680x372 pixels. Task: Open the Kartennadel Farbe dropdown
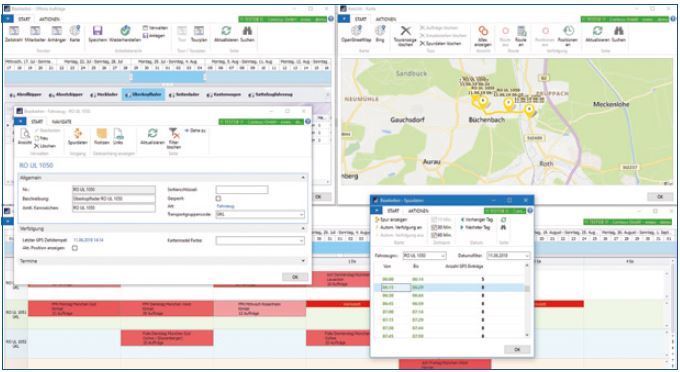[x=301, y=241]
